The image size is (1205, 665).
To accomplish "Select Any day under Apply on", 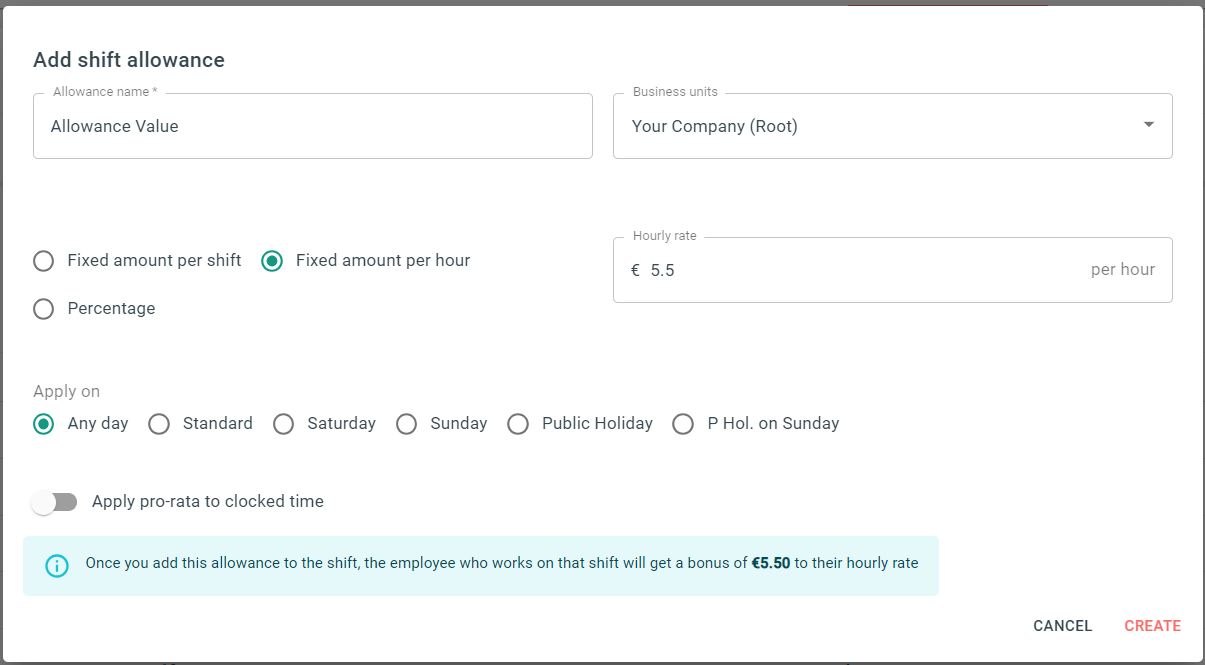I will 43,424.
